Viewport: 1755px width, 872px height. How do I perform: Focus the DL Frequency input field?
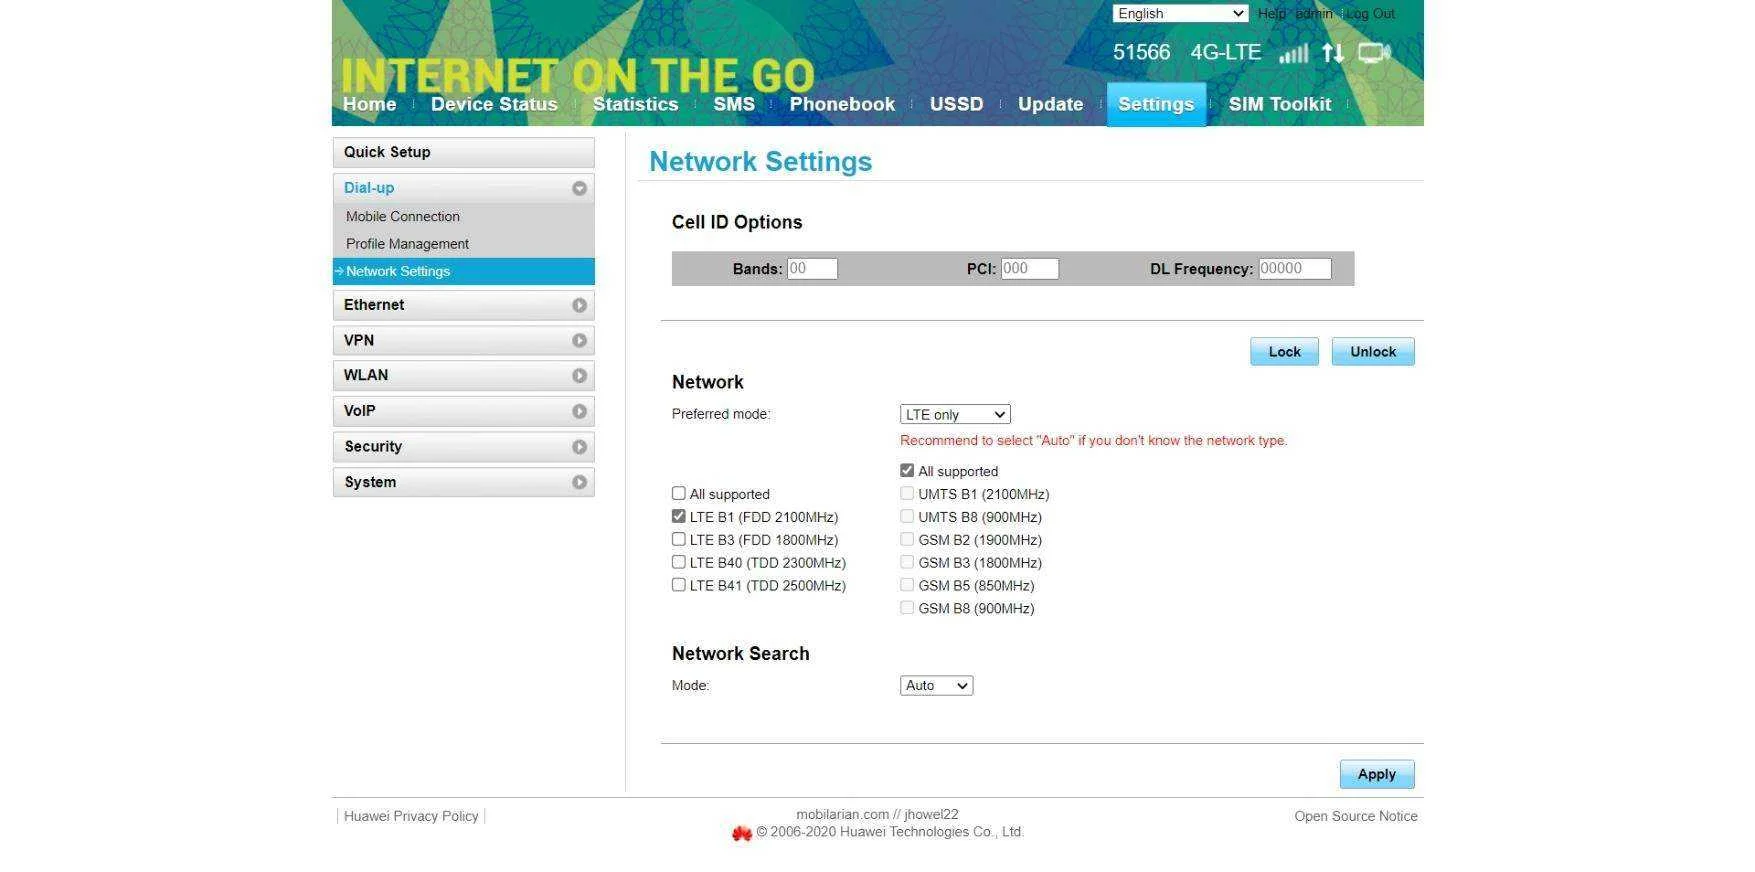click(x=1295, y=268)
